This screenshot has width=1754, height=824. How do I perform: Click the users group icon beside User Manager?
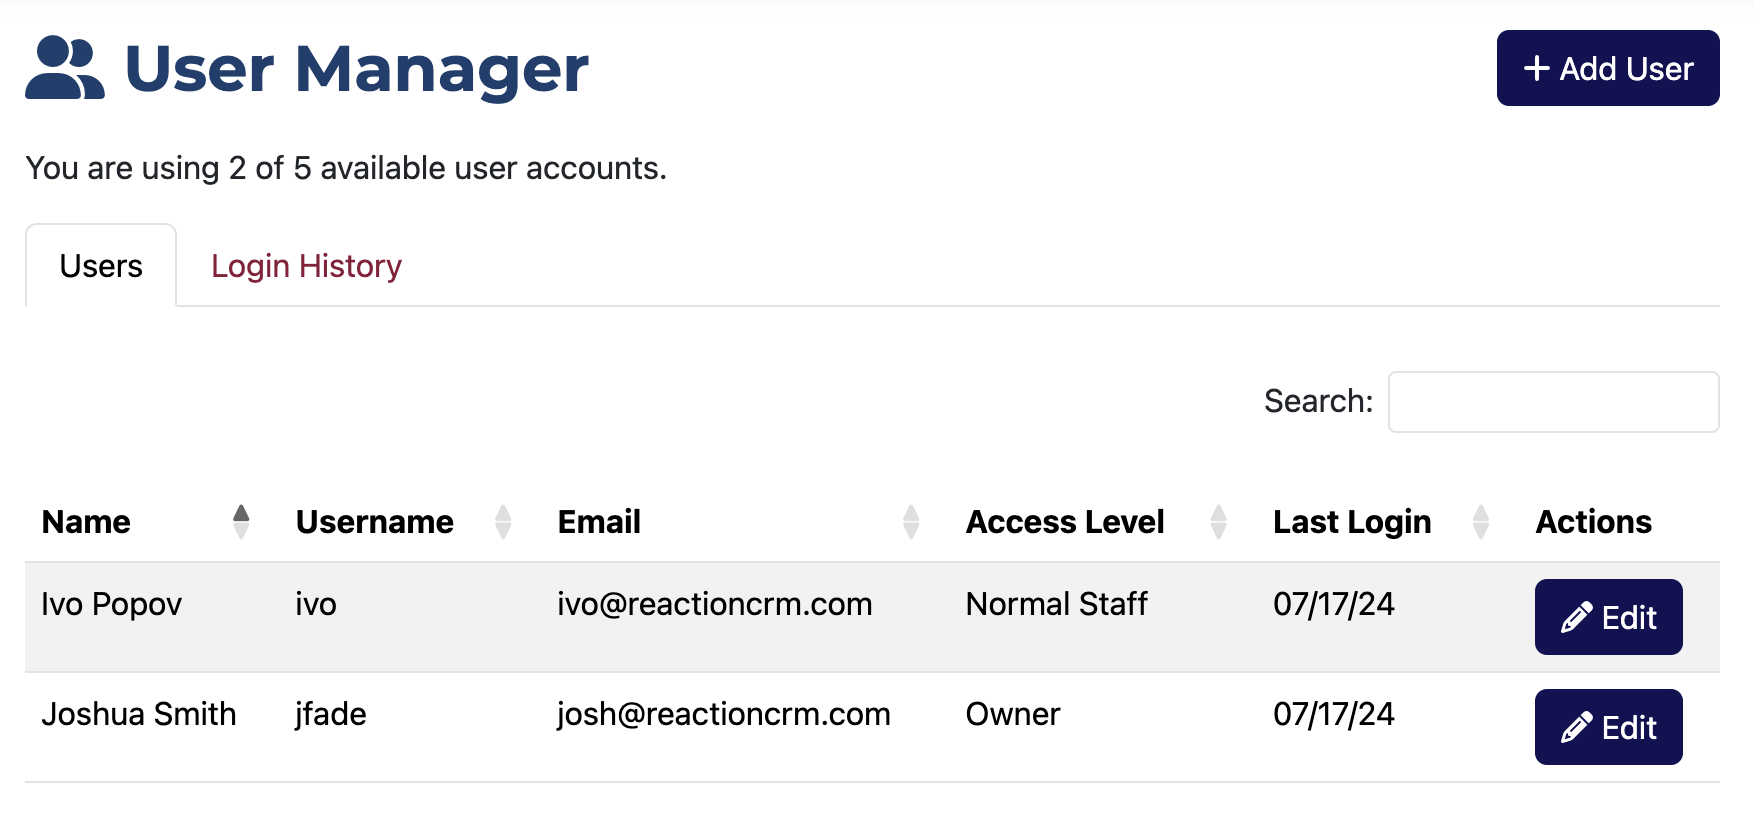pyautogui.click(x=65, y=68)
